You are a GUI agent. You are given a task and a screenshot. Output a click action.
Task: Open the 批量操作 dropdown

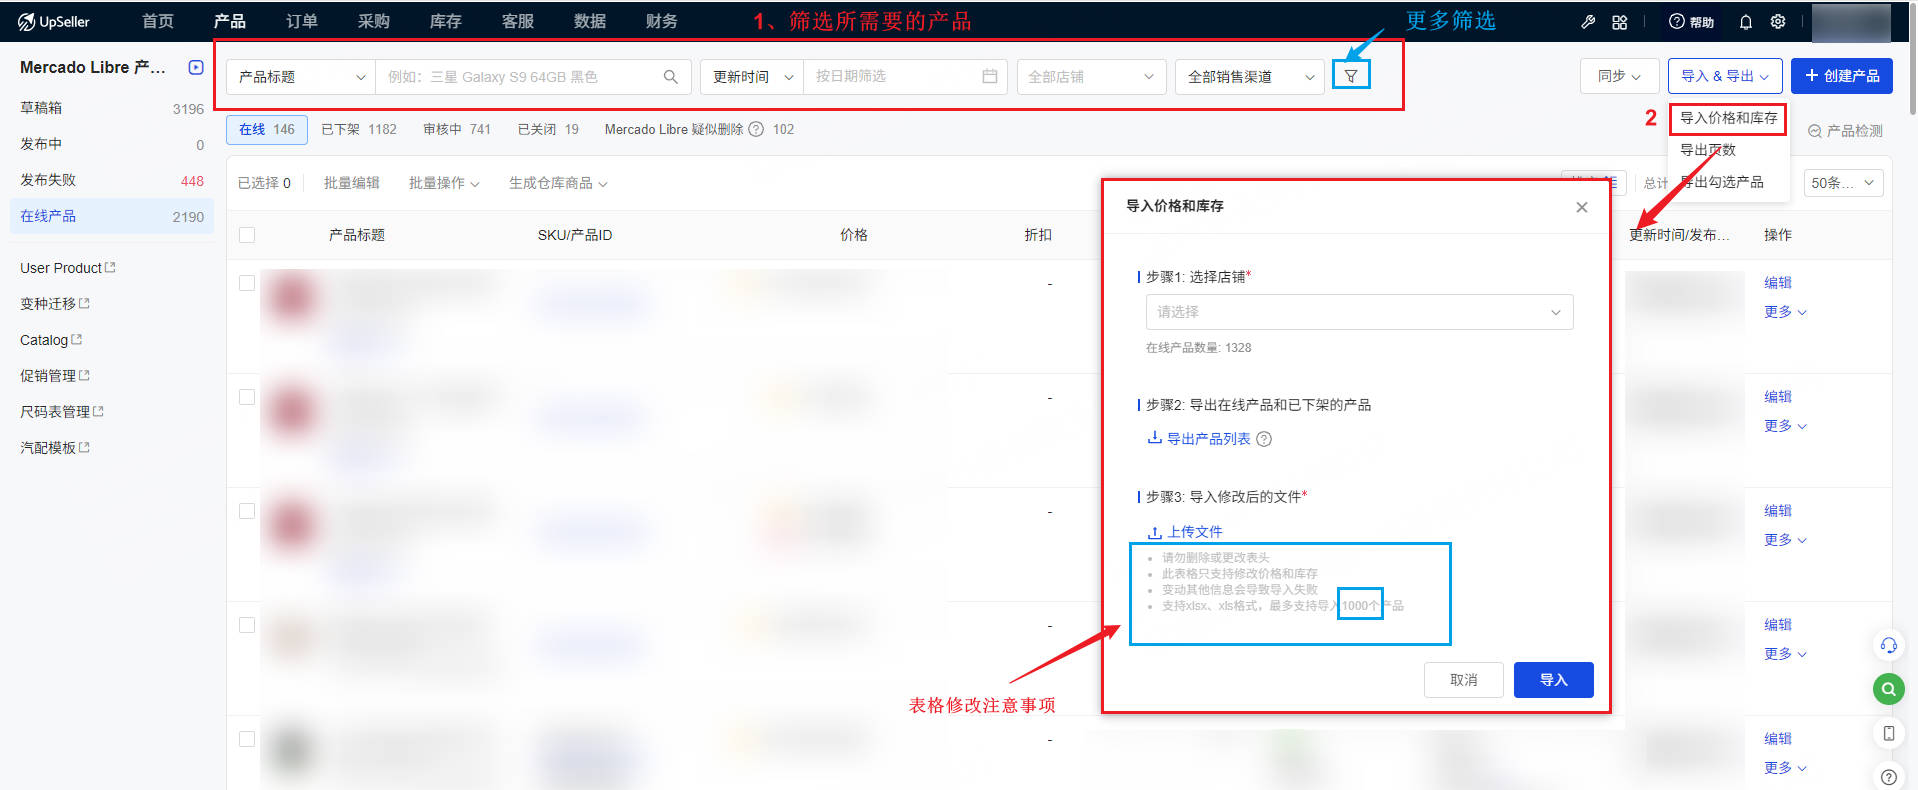tap(444, 183)
